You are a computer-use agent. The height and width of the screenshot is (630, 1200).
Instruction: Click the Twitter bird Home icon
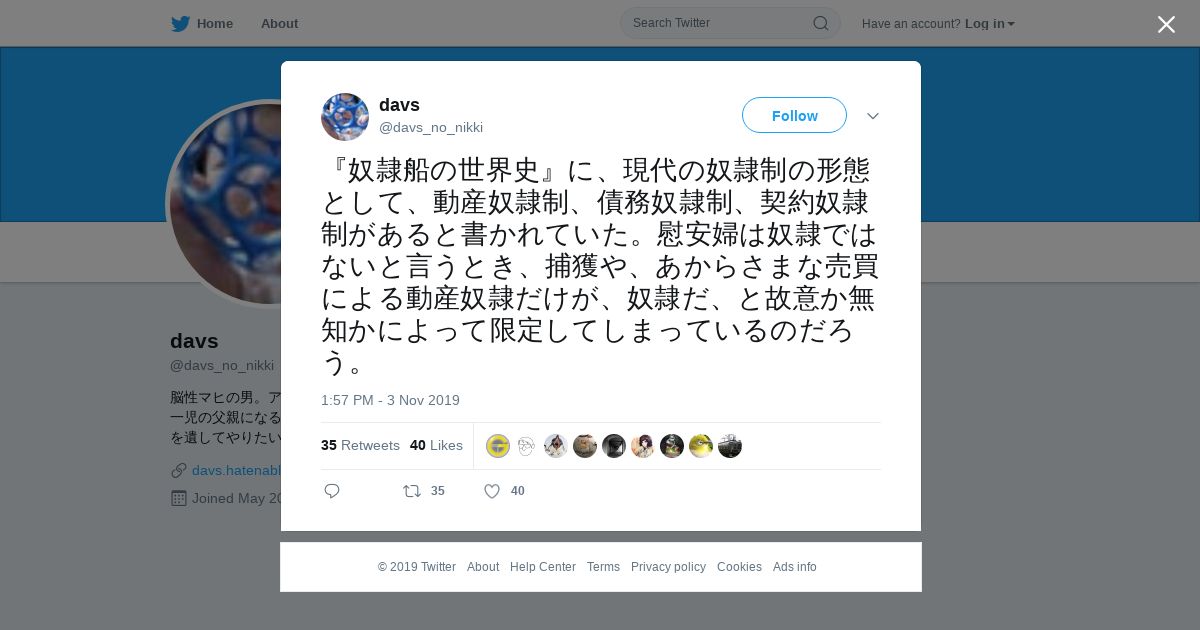[180, 23]
